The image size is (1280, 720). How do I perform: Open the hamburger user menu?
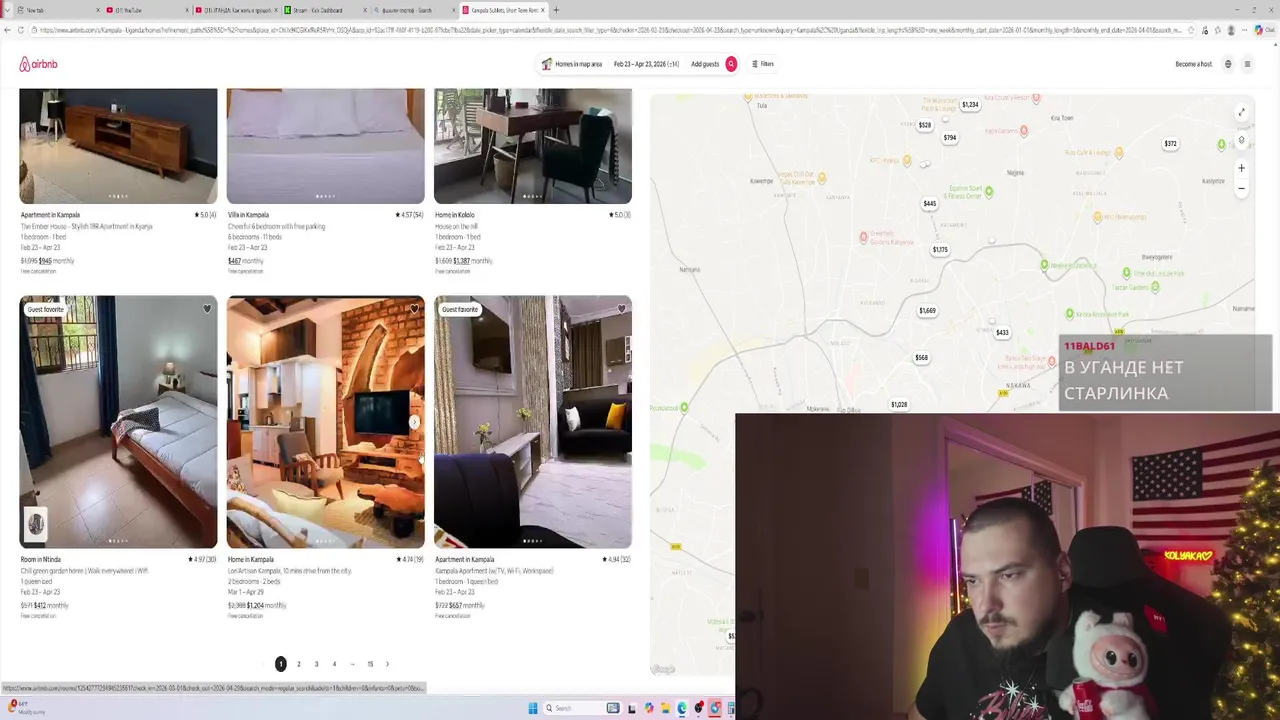[x=1247, y=64]
